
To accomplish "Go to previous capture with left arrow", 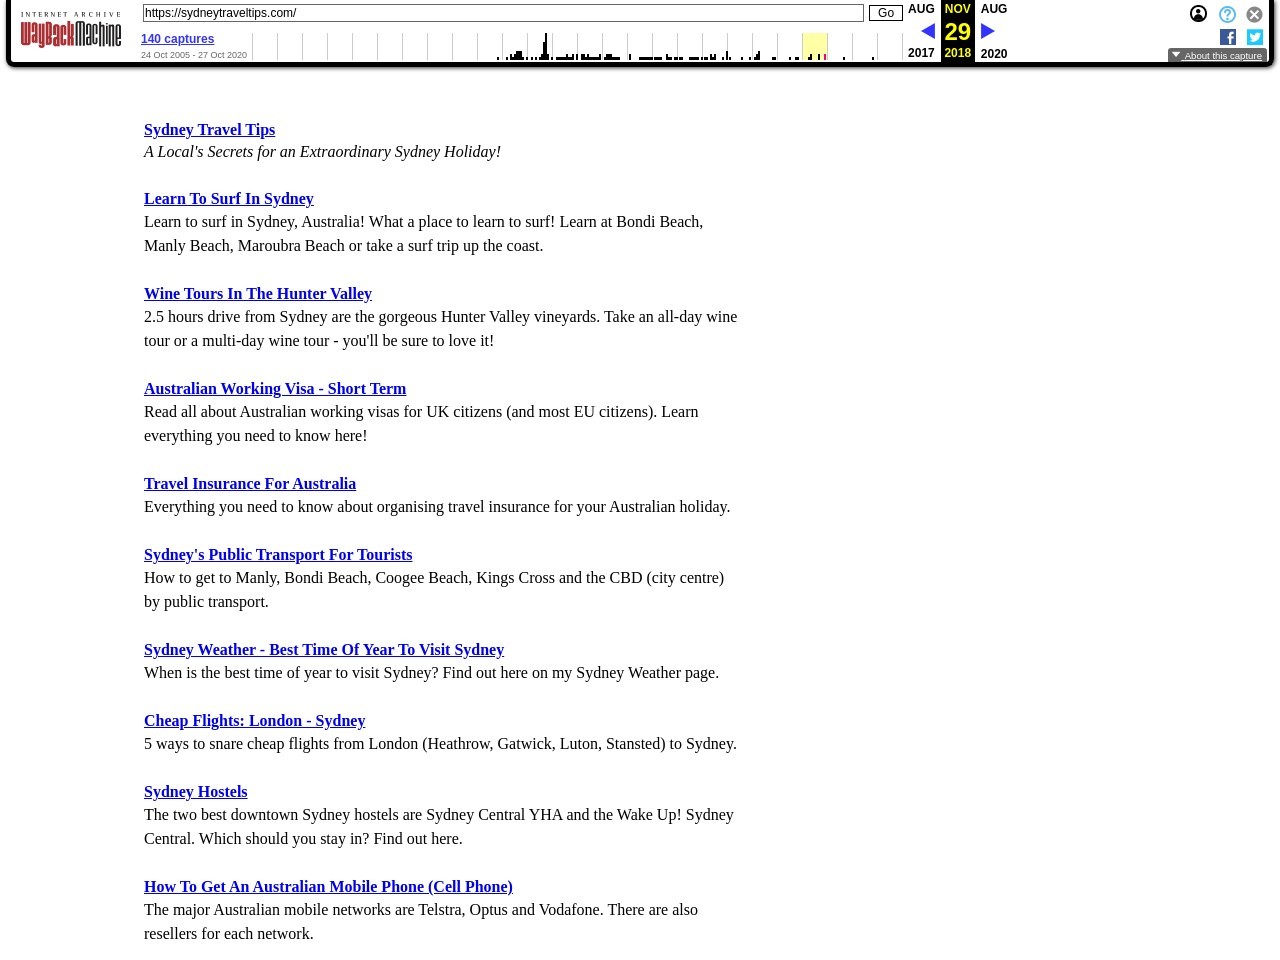I will [927, 31].
